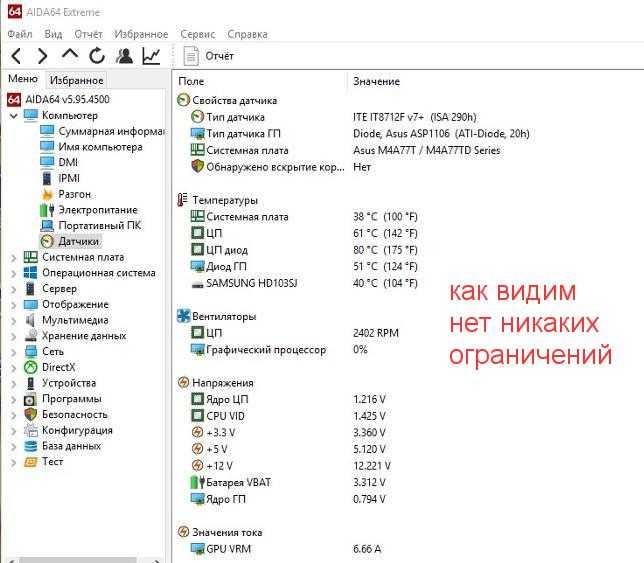Open the Файл menu
The image size is (644, 563).
(x=20, y=34)
